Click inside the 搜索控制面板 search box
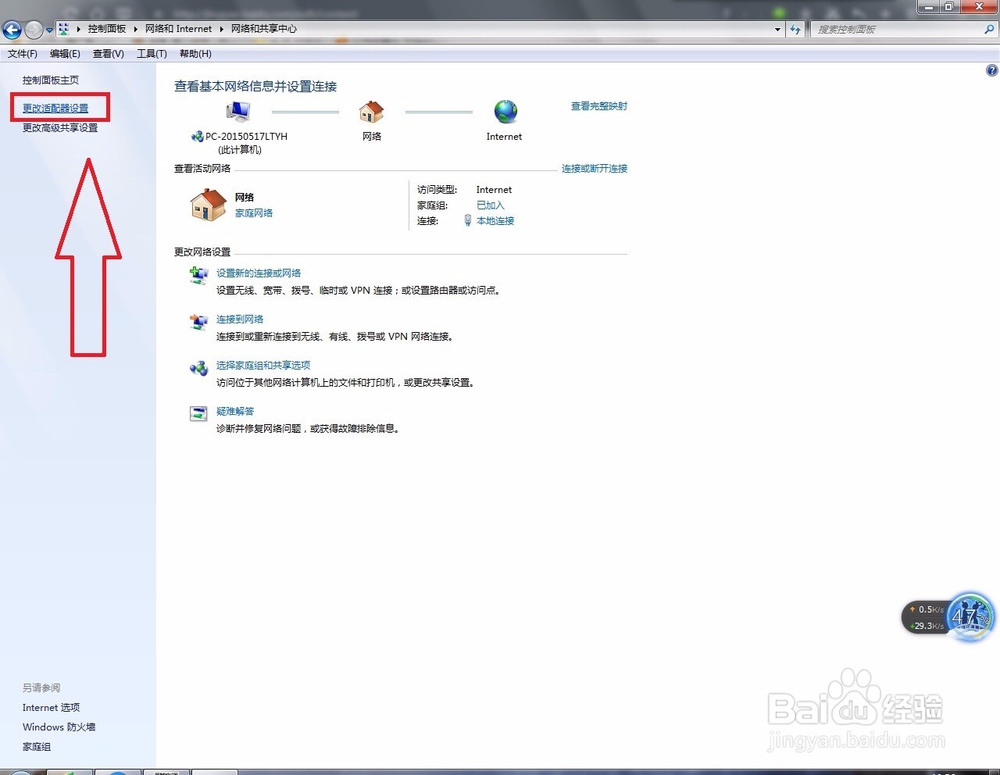The width and height of the screenshot is (1000, 775). (890, 29)
